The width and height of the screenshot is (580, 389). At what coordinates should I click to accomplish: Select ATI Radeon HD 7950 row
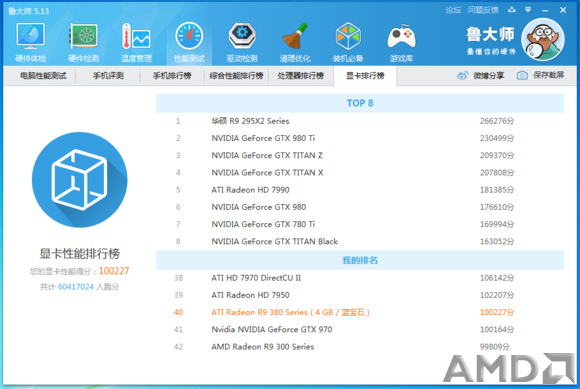[x=360, y=295]
